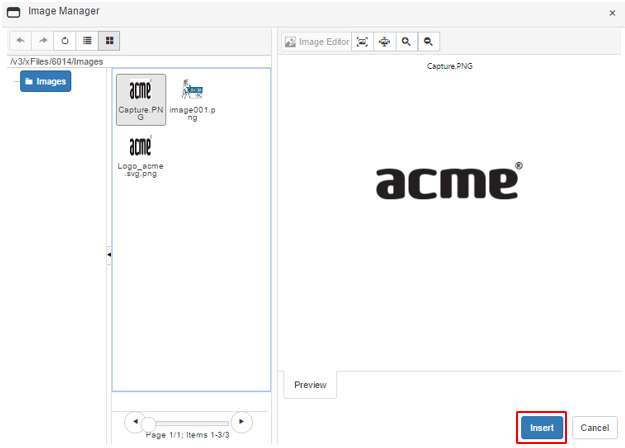Switch to thumbnails grid view

click(x=110, y=41)
